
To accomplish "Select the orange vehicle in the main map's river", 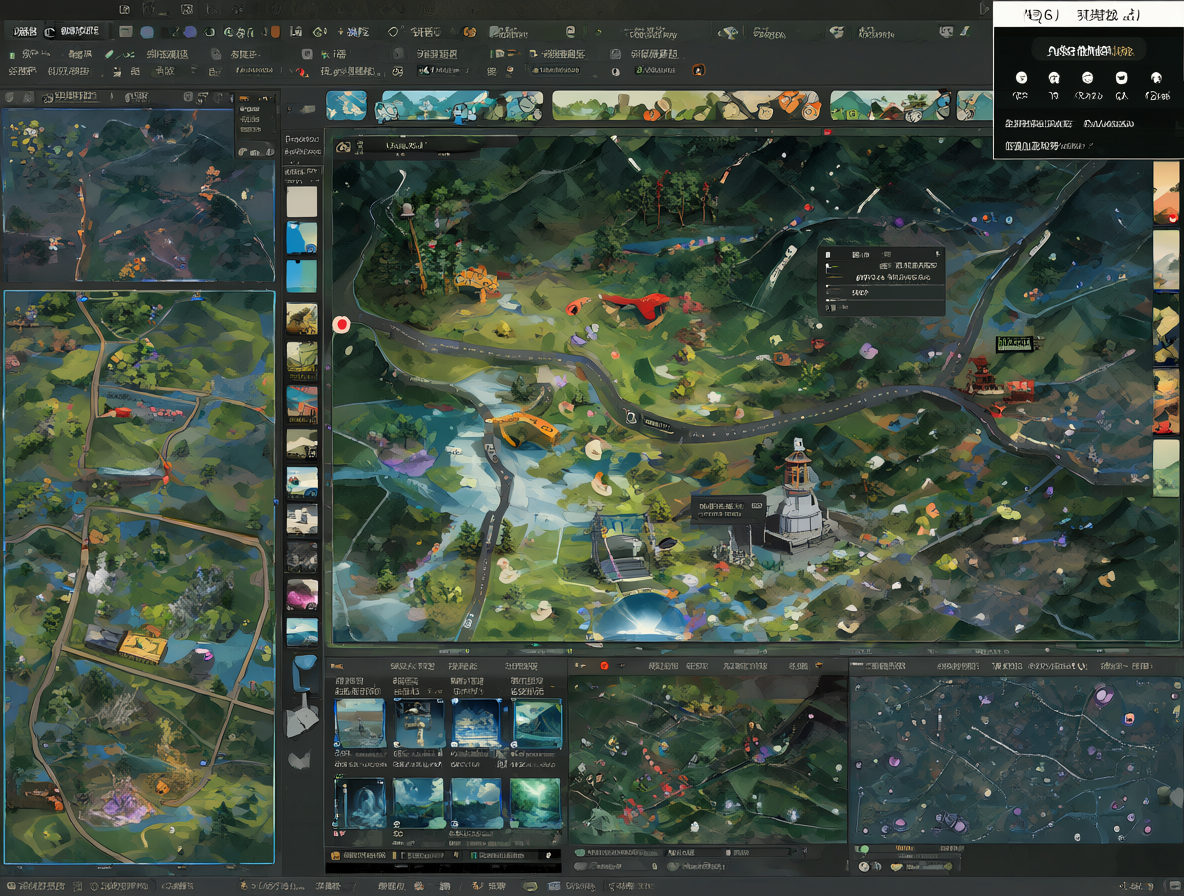I will (x=524, y=428).
